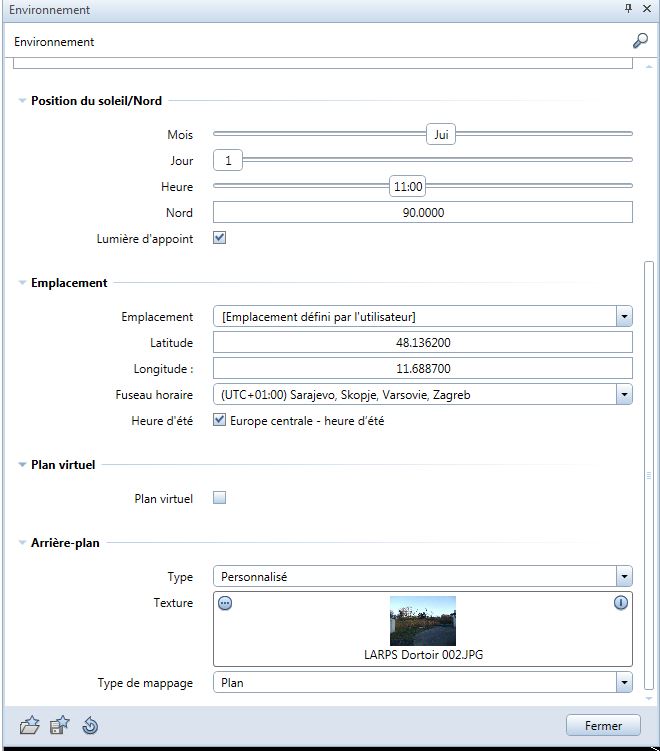Viewport: 660px width, 751px height.
Task: Show texture info icon
Action: [x=621, y=603]
